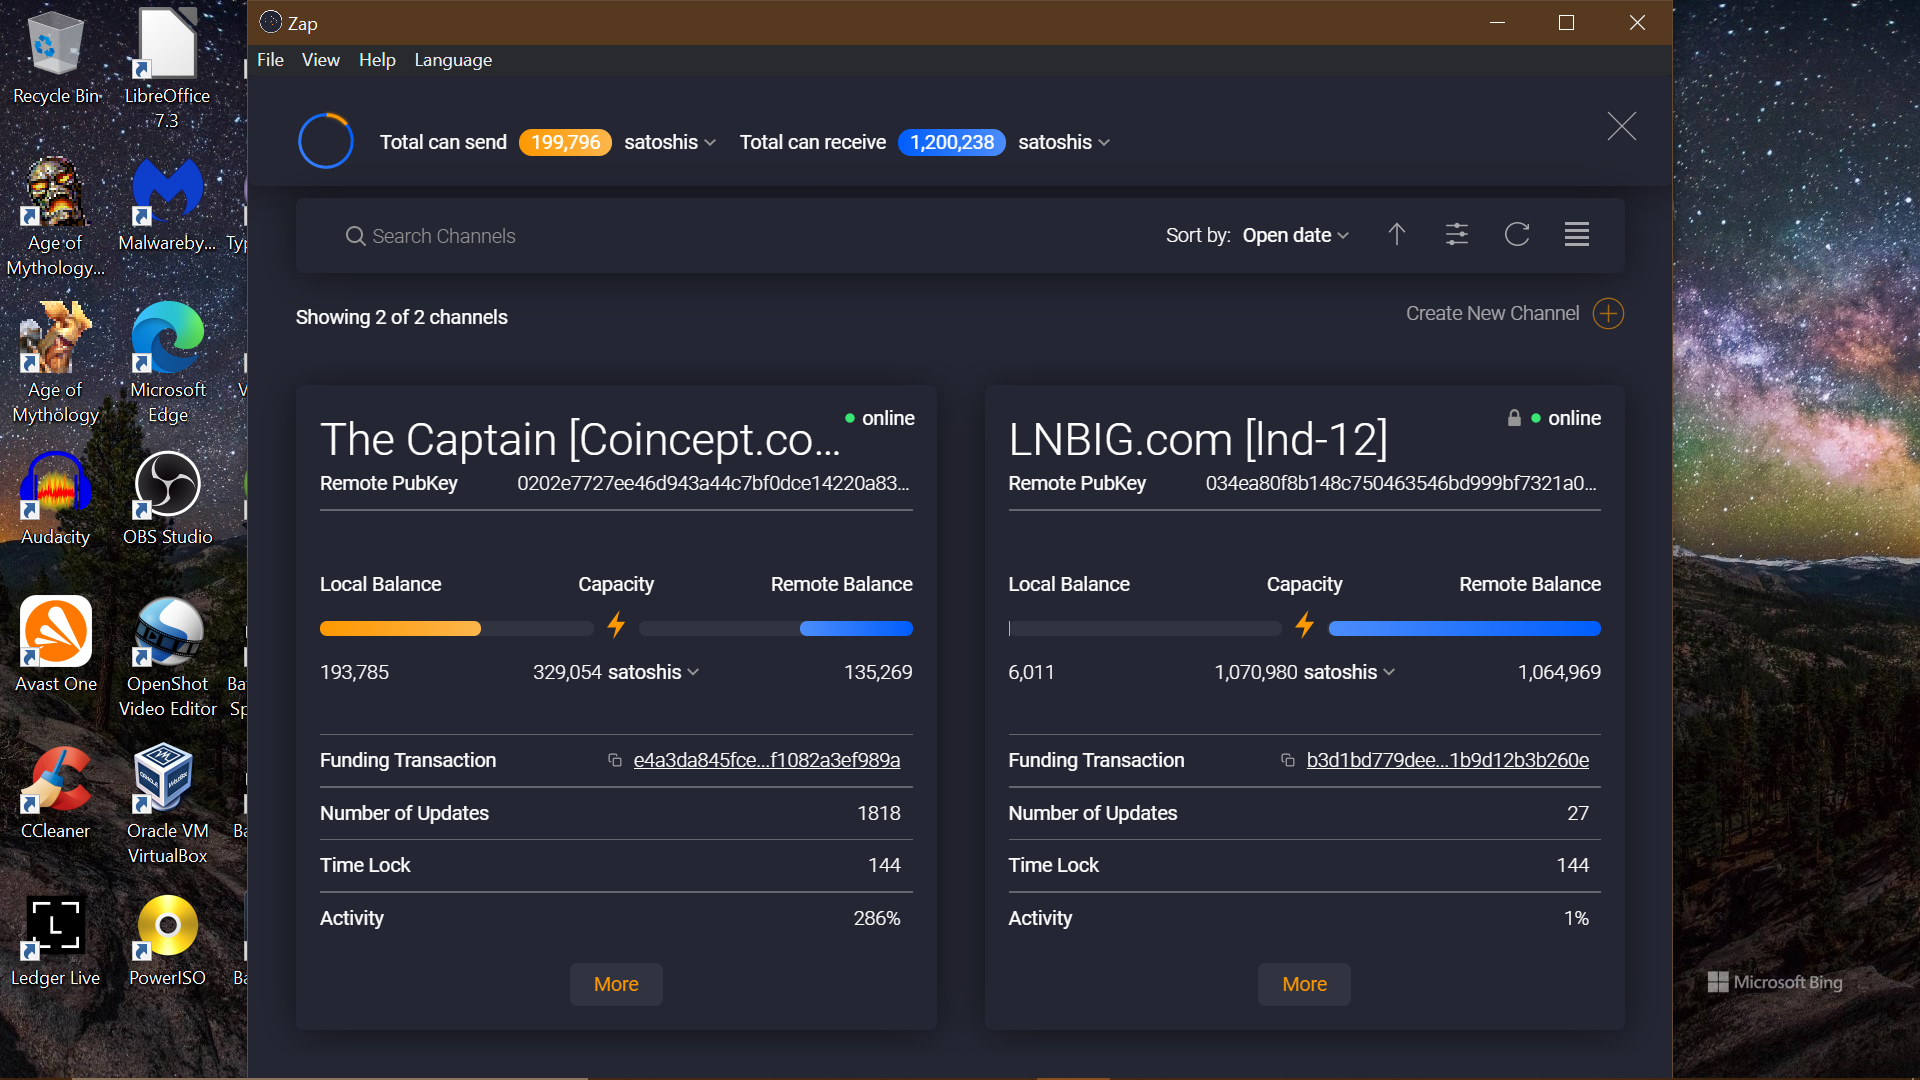Image resolution: width=1920 pixels, height=1080 pixels.
Task: Open Recycle Bin desktop icon
Action: 55,58
